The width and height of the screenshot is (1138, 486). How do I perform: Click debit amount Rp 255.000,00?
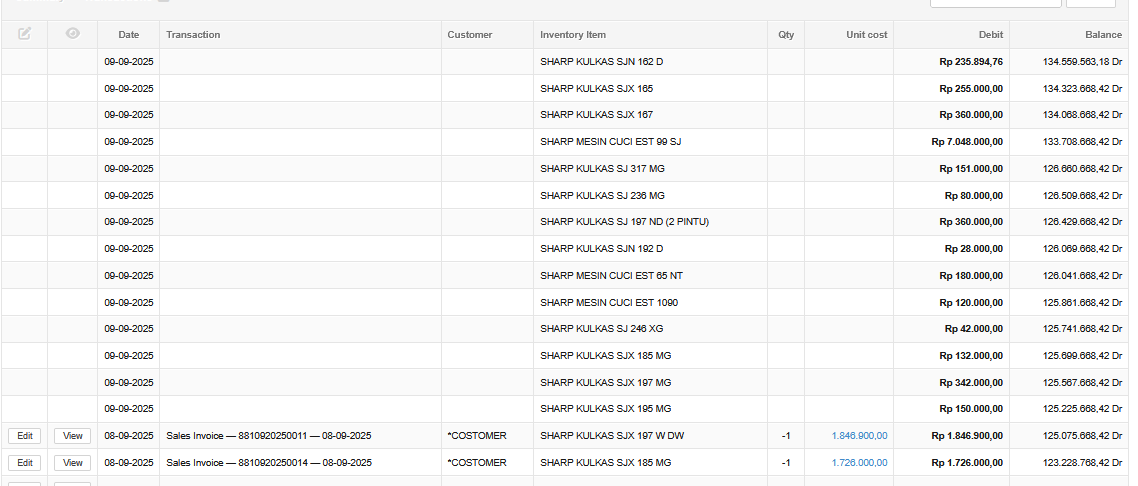pos(971,88)
